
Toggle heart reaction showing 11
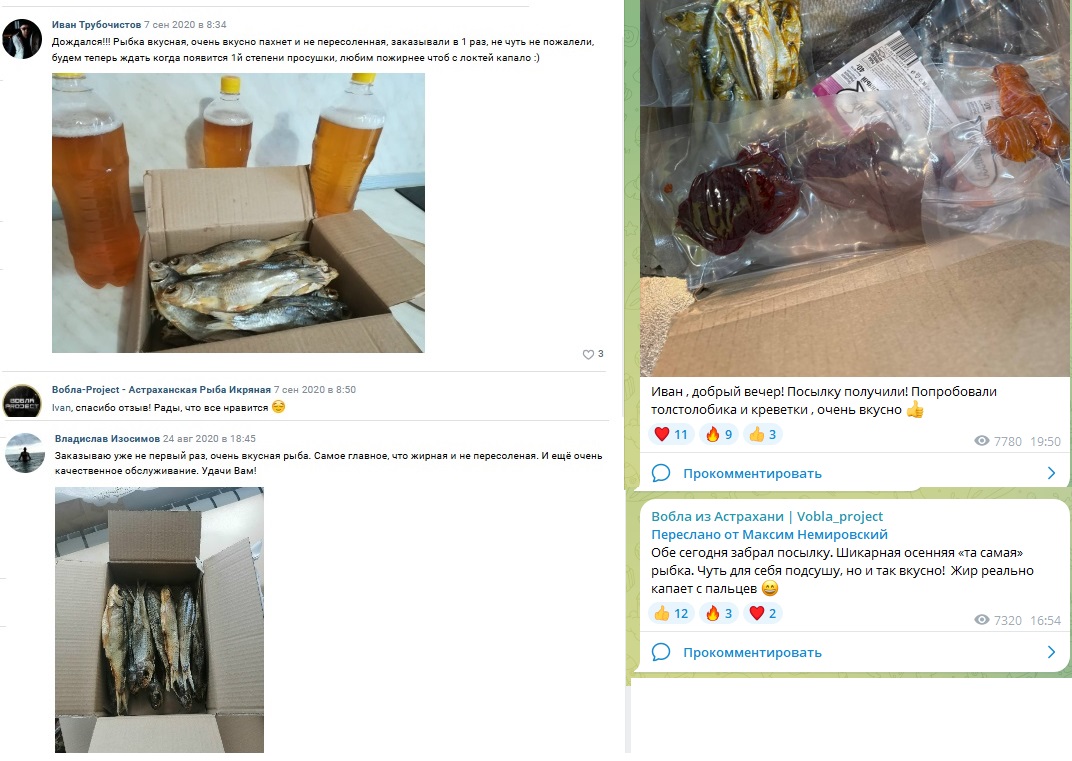pos(671,434)
